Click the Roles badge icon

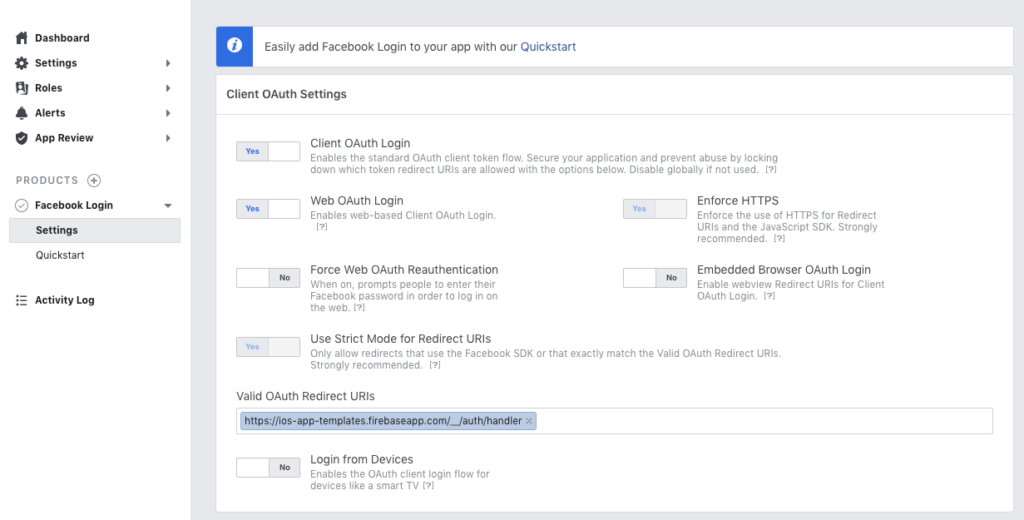(x=22, y=88)
